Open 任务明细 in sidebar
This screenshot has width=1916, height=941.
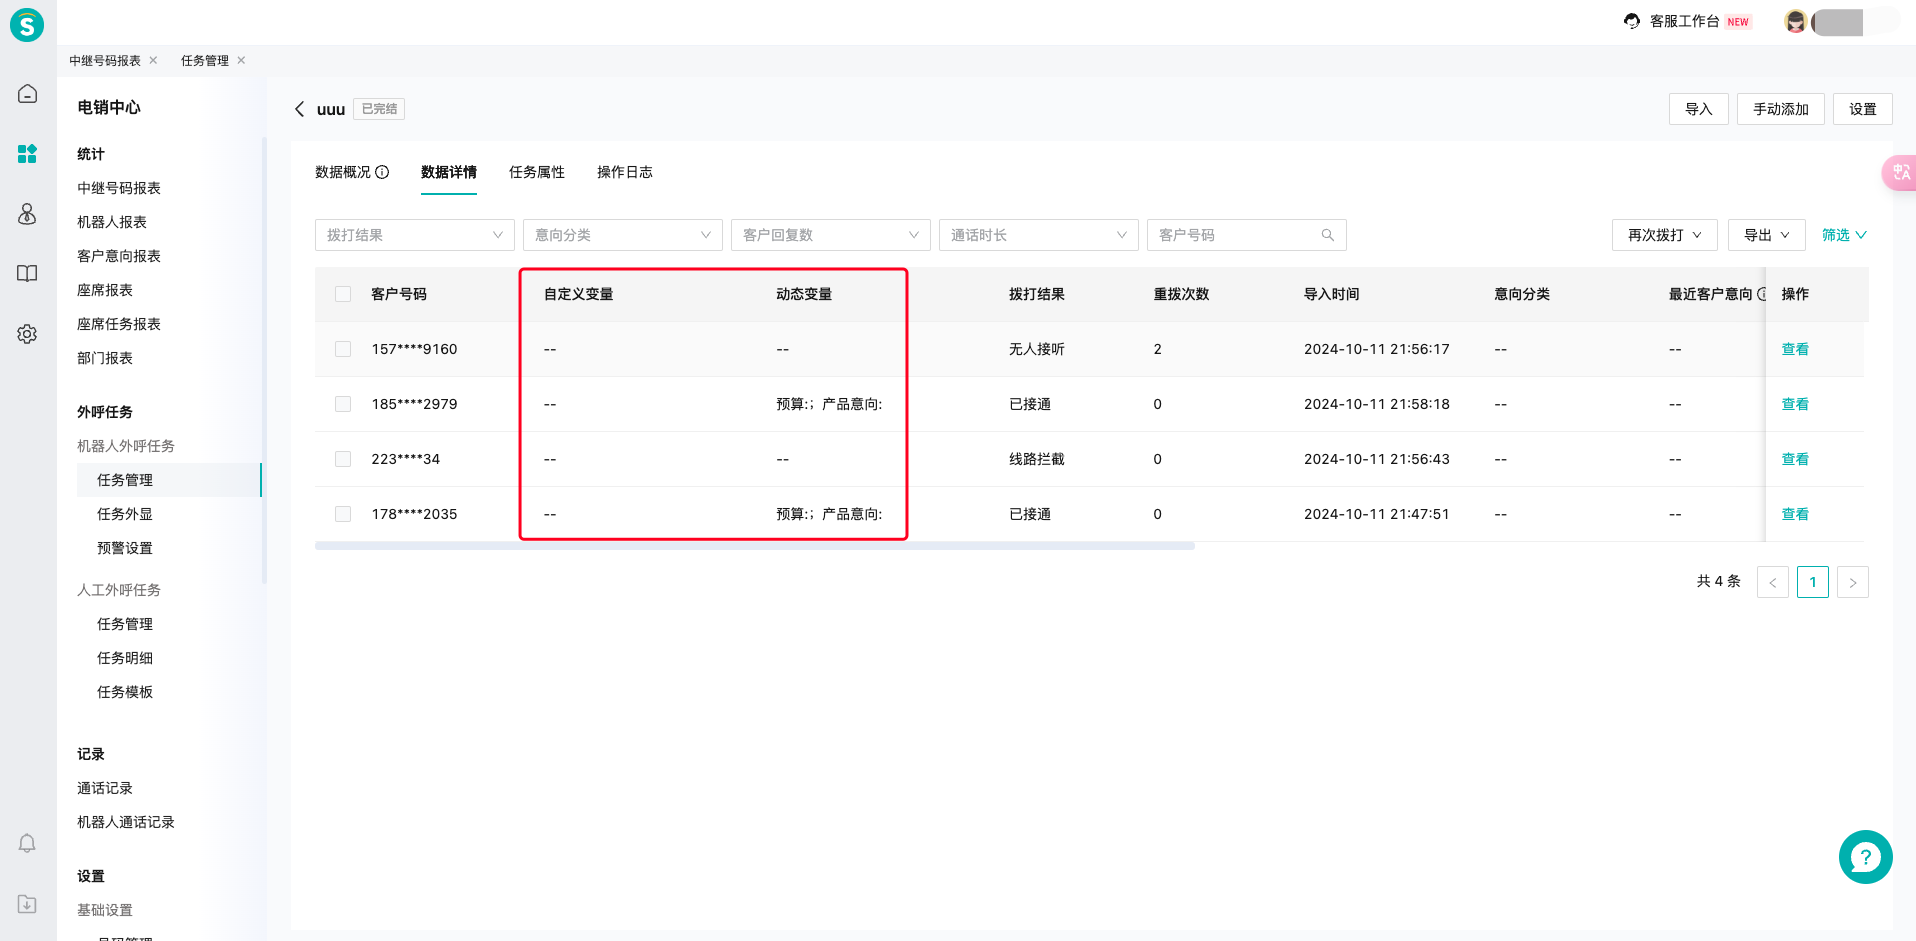[x=125, y=658]
